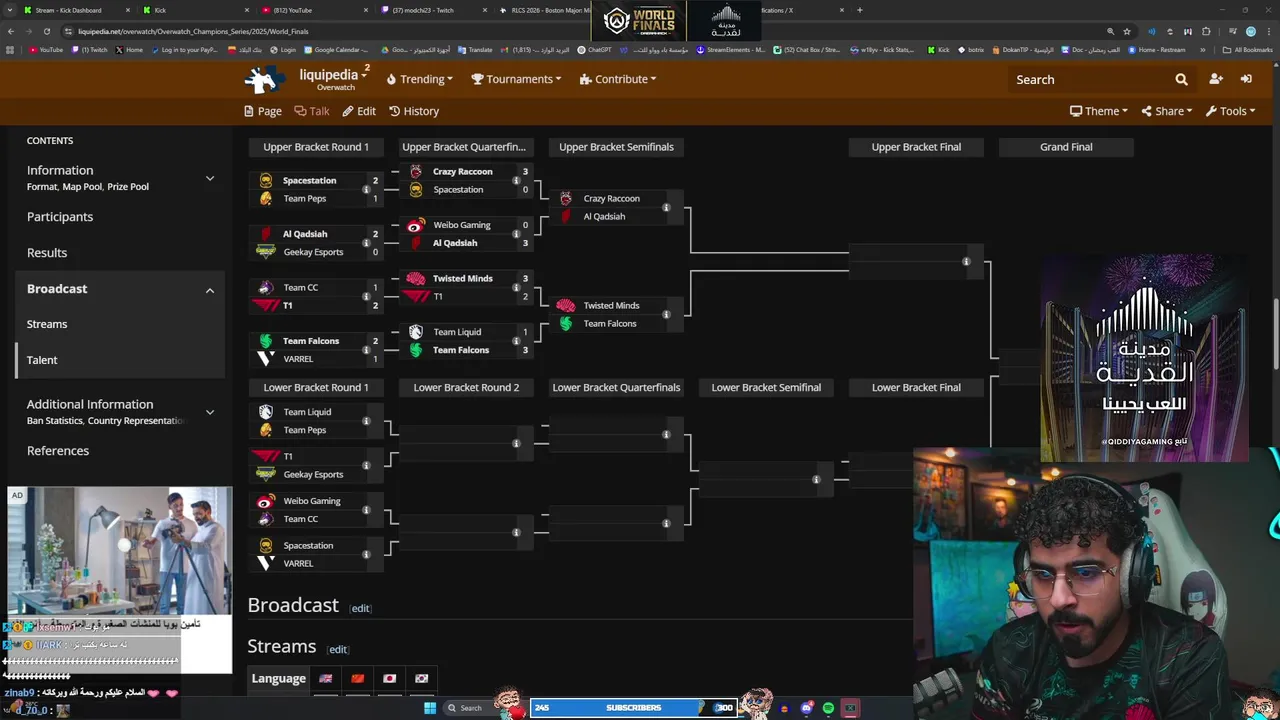Click Weibo Gaming logo in Upper Bracket Quarterfinals
Image resolution: width=1280 pixels, height=720 pixels.
pyautogui.click(x=416, y=225)
